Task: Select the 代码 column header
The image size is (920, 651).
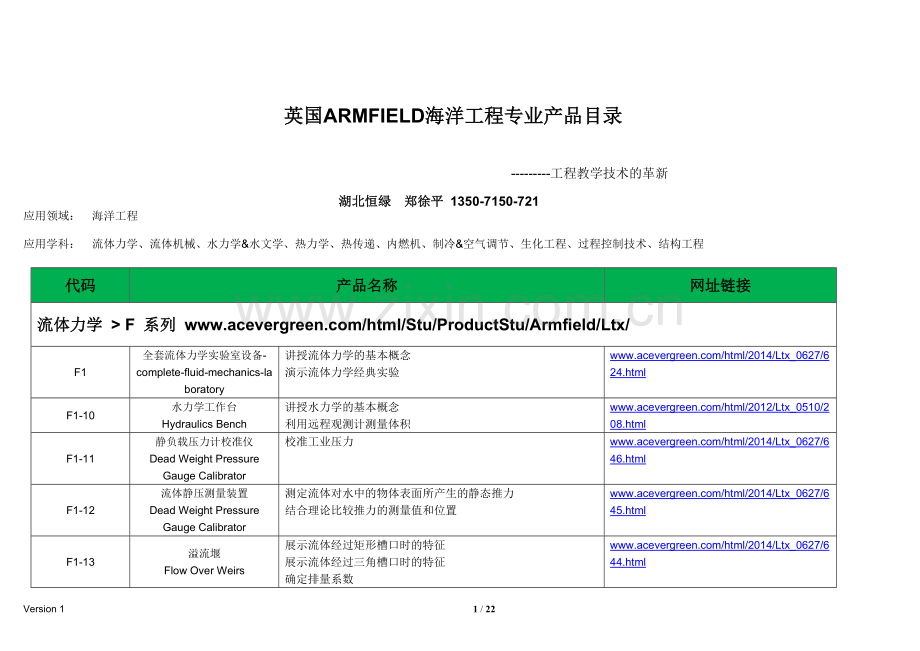Action: 80,286
